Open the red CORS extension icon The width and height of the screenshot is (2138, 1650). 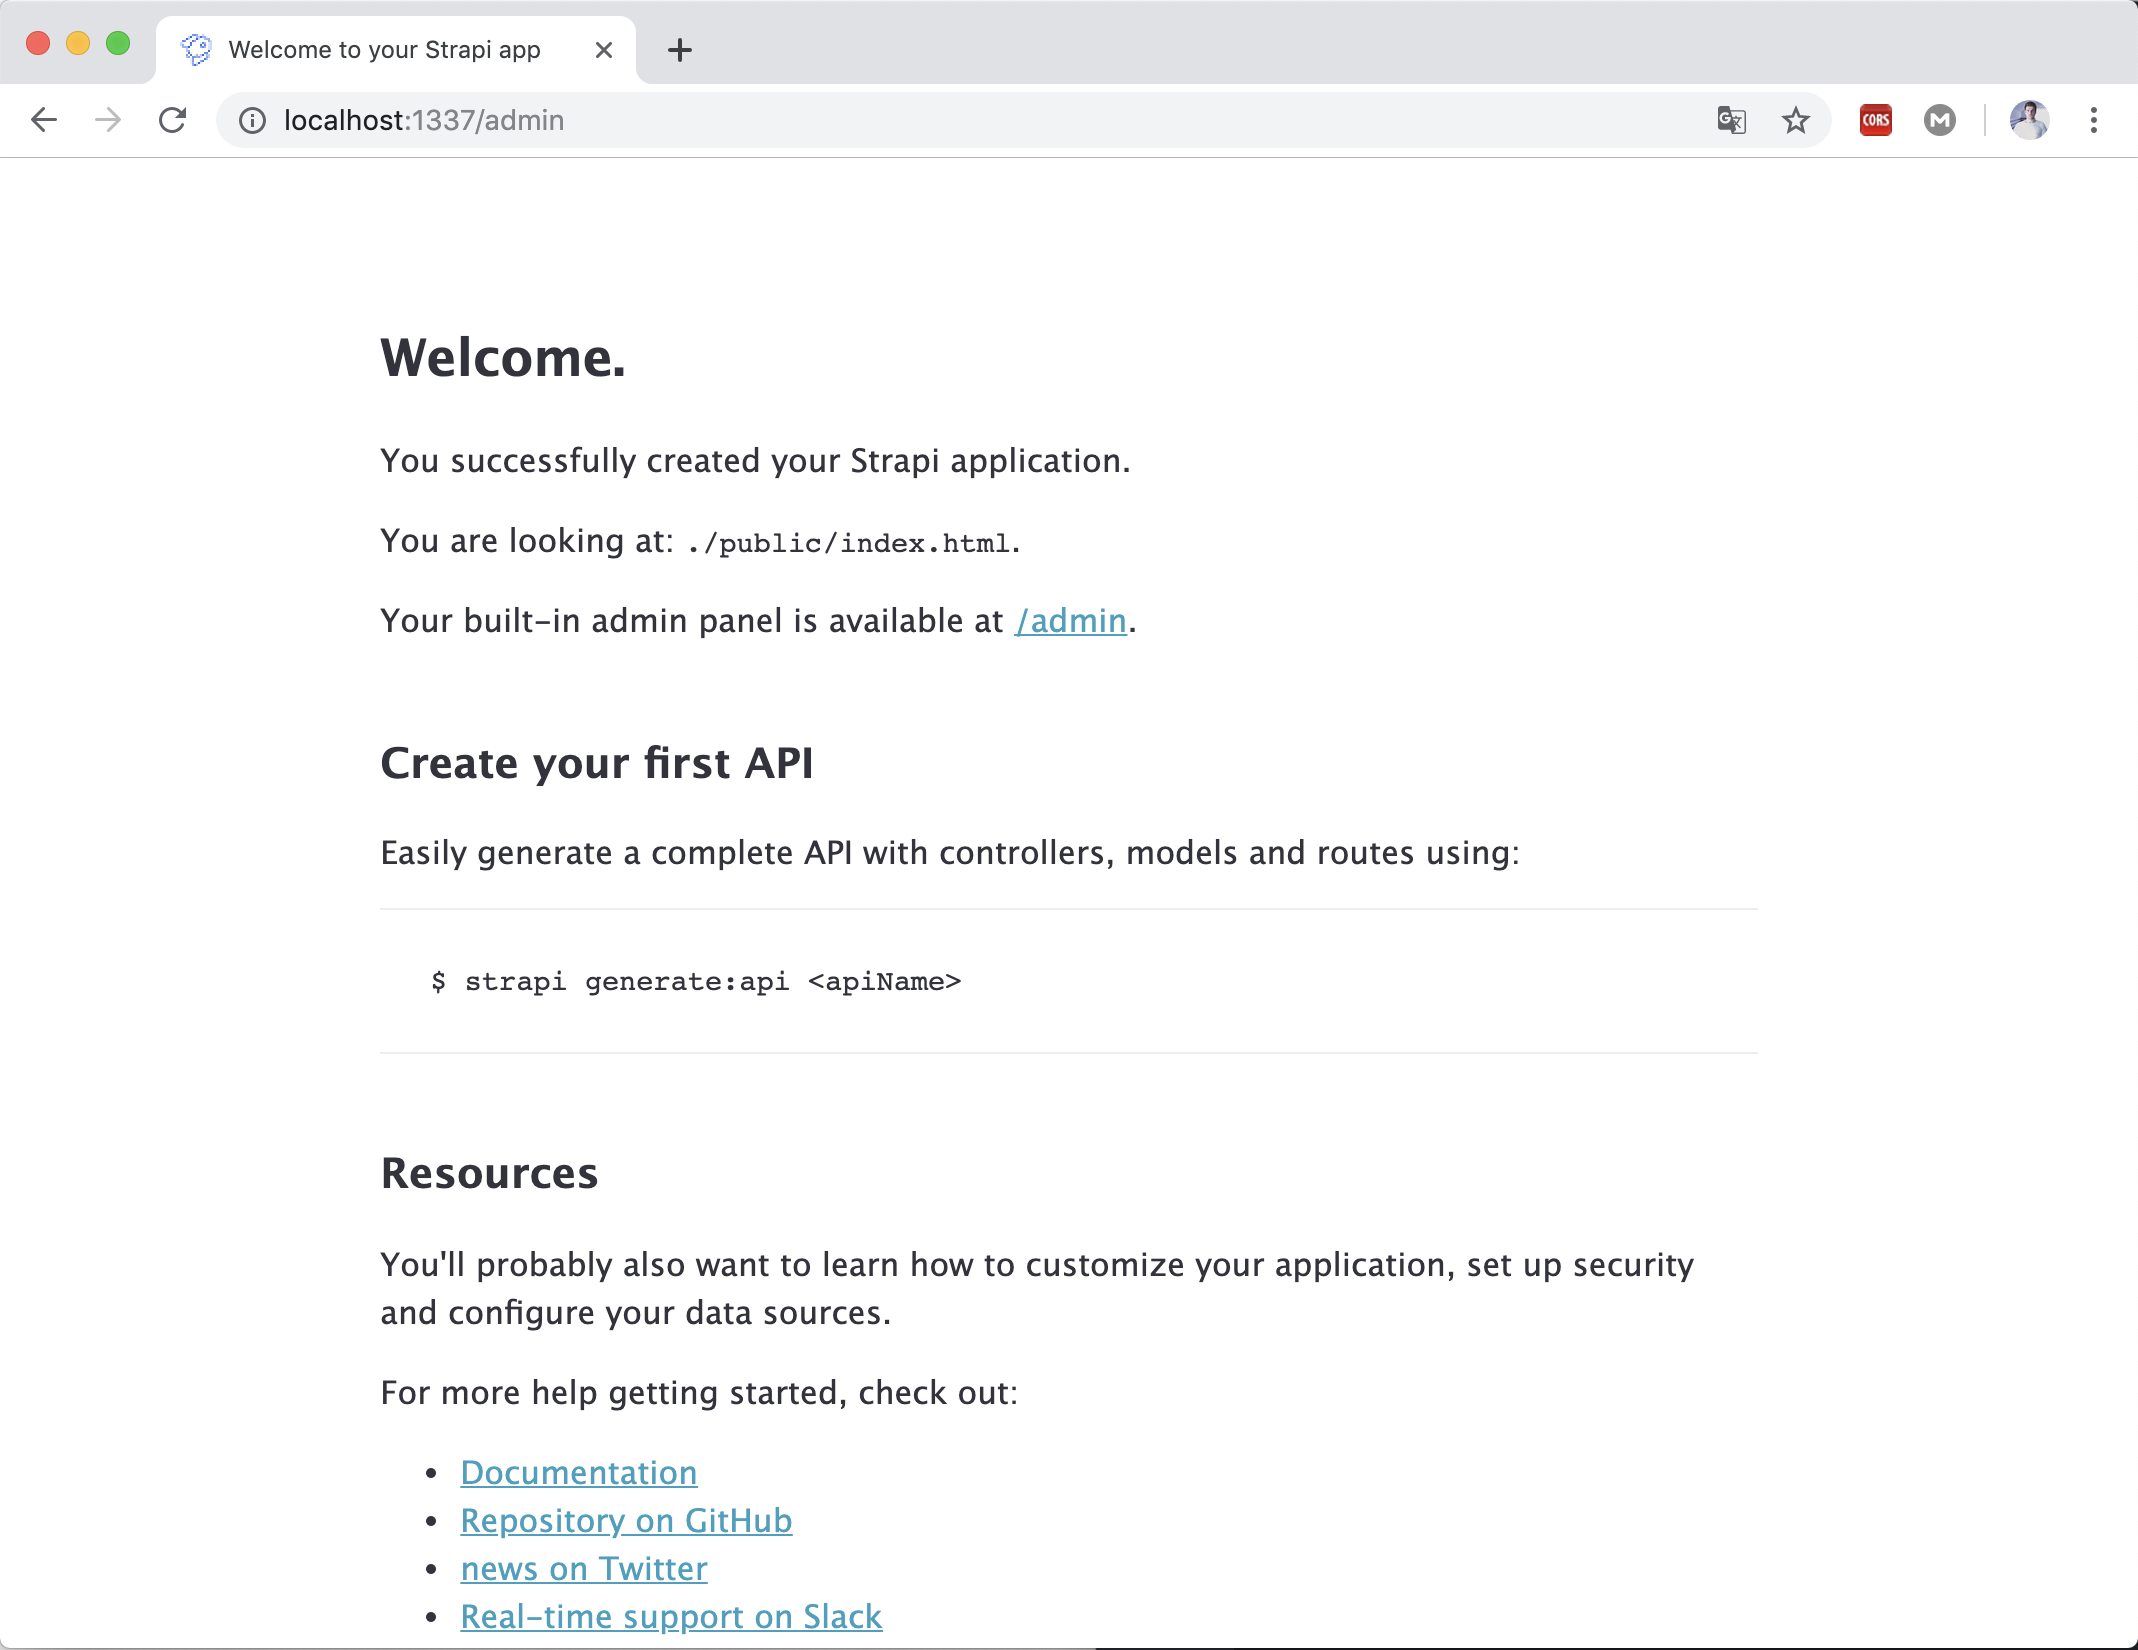[x=1876, y=120]
